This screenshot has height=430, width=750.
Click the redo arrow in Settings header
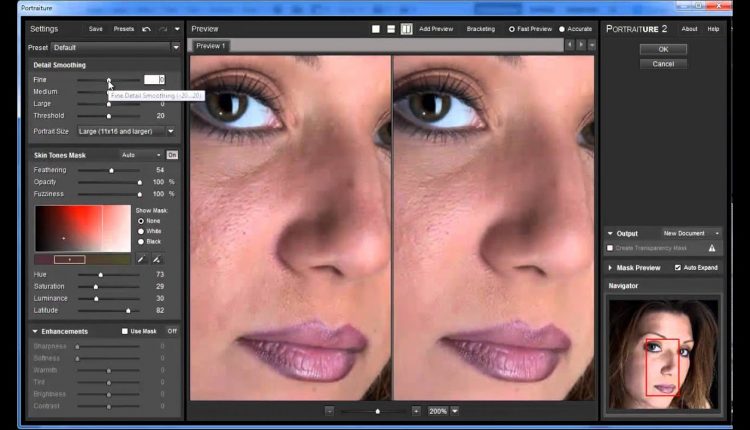click(x=163, y=29)
